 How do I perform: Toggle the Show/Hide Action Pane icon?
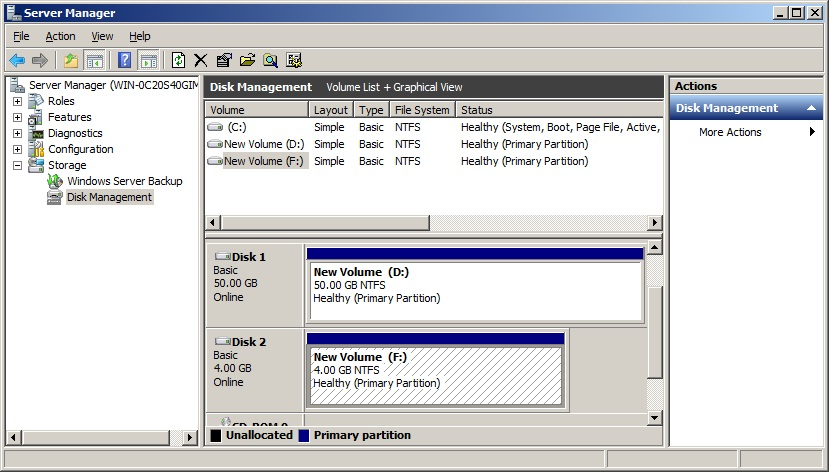tap(149, 60)
